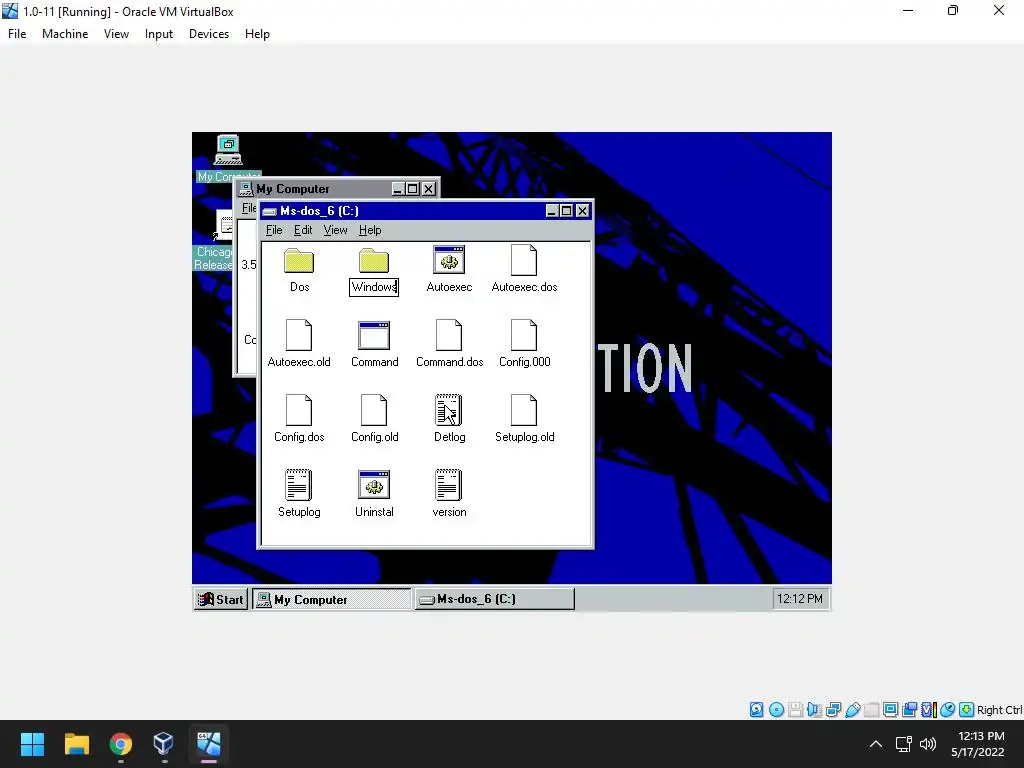Minimize the Ms-dos_6 (C:) window

[552, 211]
